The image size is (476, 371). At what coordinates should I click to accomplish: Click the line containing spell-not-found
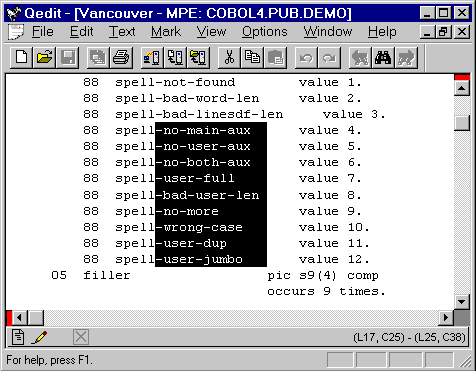[x=222, y=82]
